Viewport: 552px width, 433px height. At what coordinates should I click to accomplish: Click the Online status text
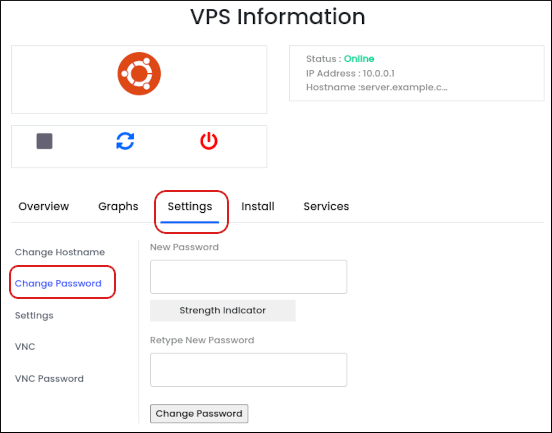(359, 59)
